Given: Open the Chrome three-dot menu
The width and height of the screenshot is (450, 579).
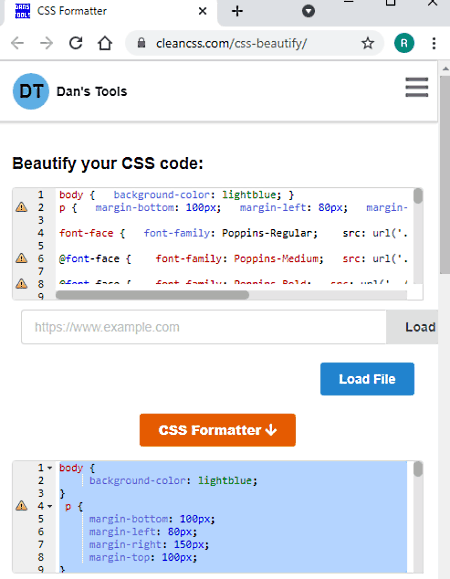Looking at the screenshot, I should click(434, 43).
